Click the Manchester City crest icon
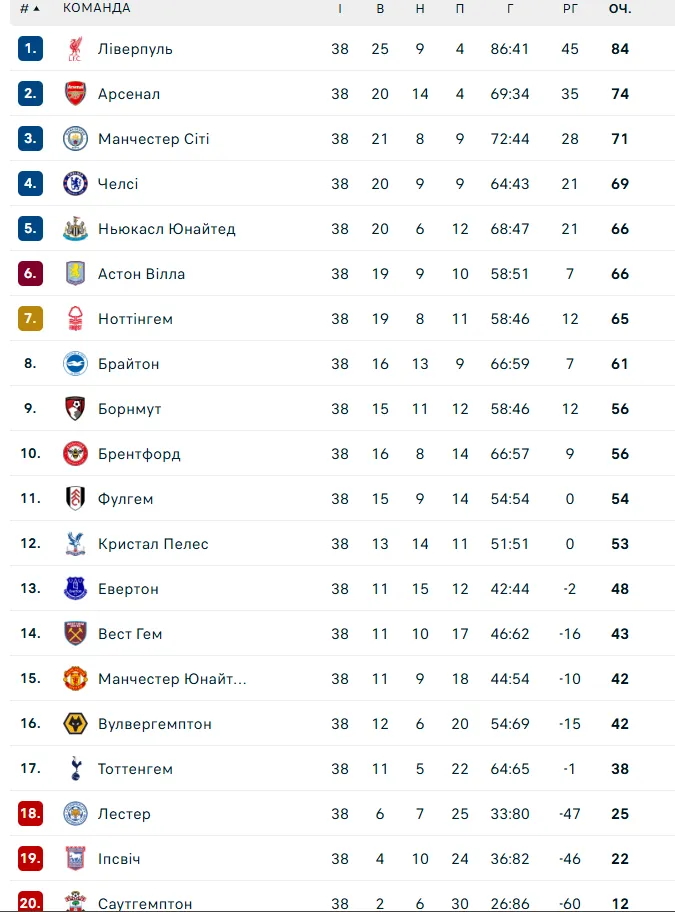The image size is (675, 912). [x=75, y=138]
